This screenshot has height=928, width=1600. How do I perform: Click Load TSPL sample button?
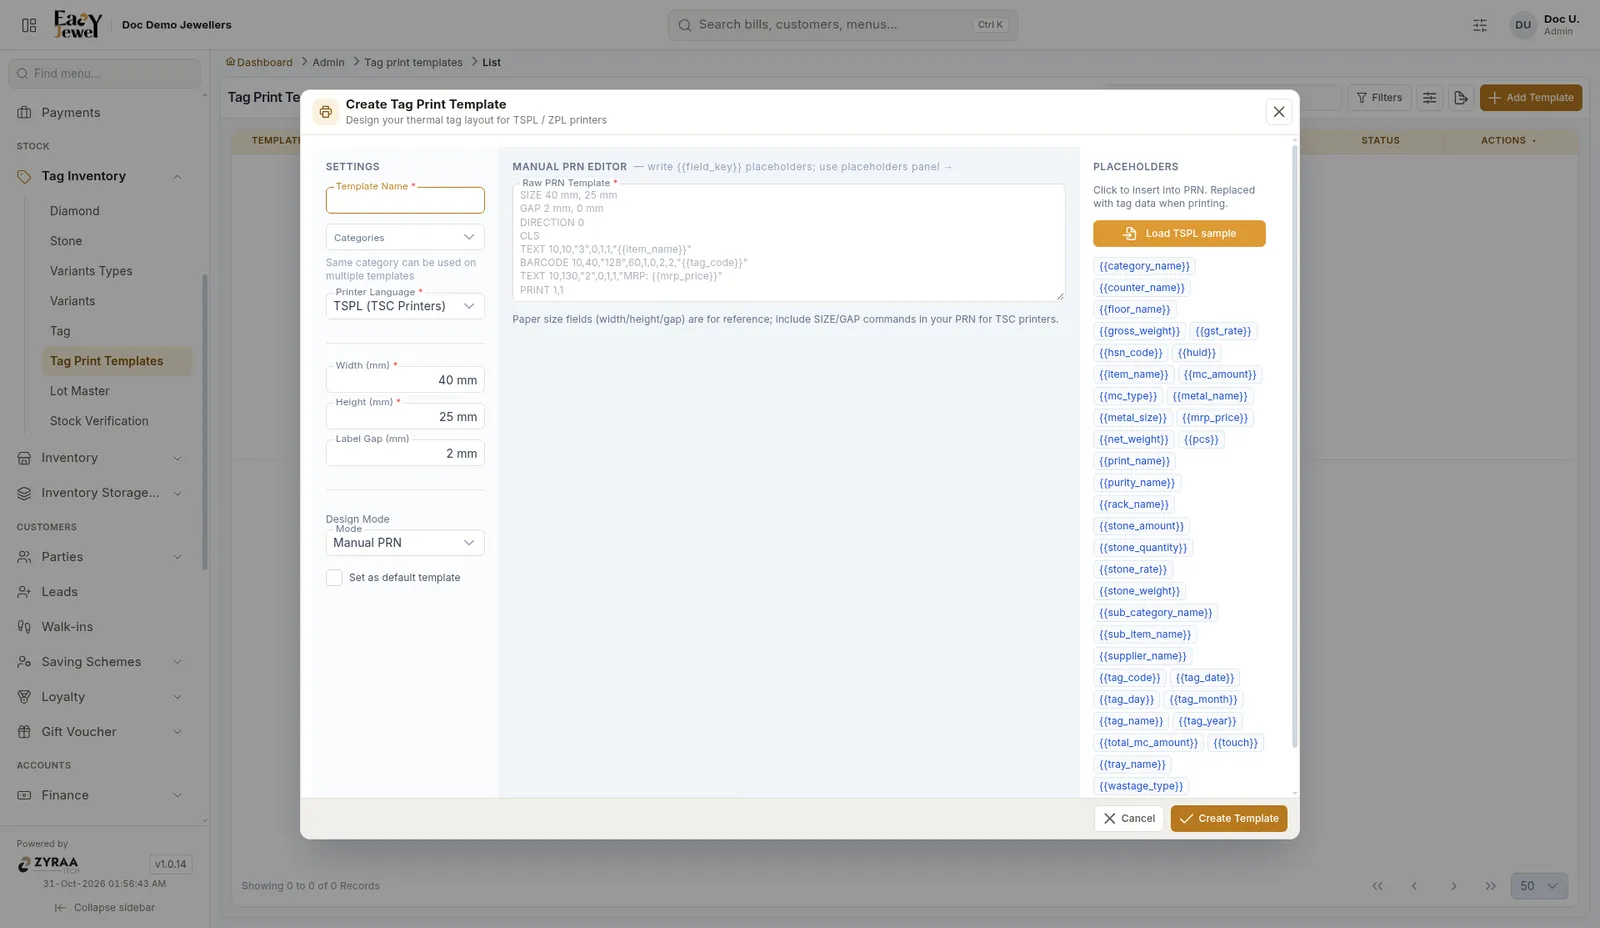click(x=1179, y=234)
